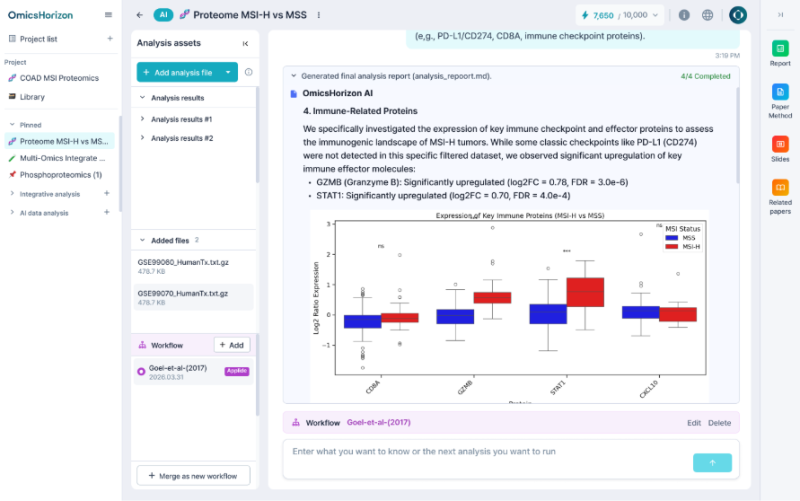The width and height of the screenshot is (800, 501).
Task: Select the Phosphoproteomics (1) pinned item
Action: pos(60,174)
